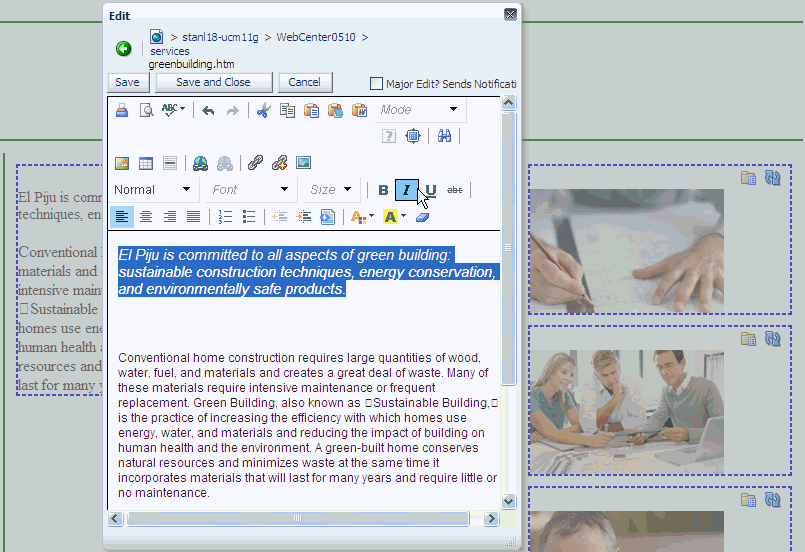
Task: Insert a table
Action: point(146,163)
